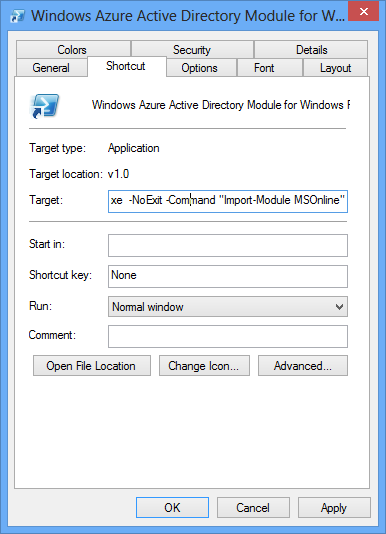Switch to the Font tab
Image resolution: width=386 pixels, height=534 pixels.
click(269, 67)
